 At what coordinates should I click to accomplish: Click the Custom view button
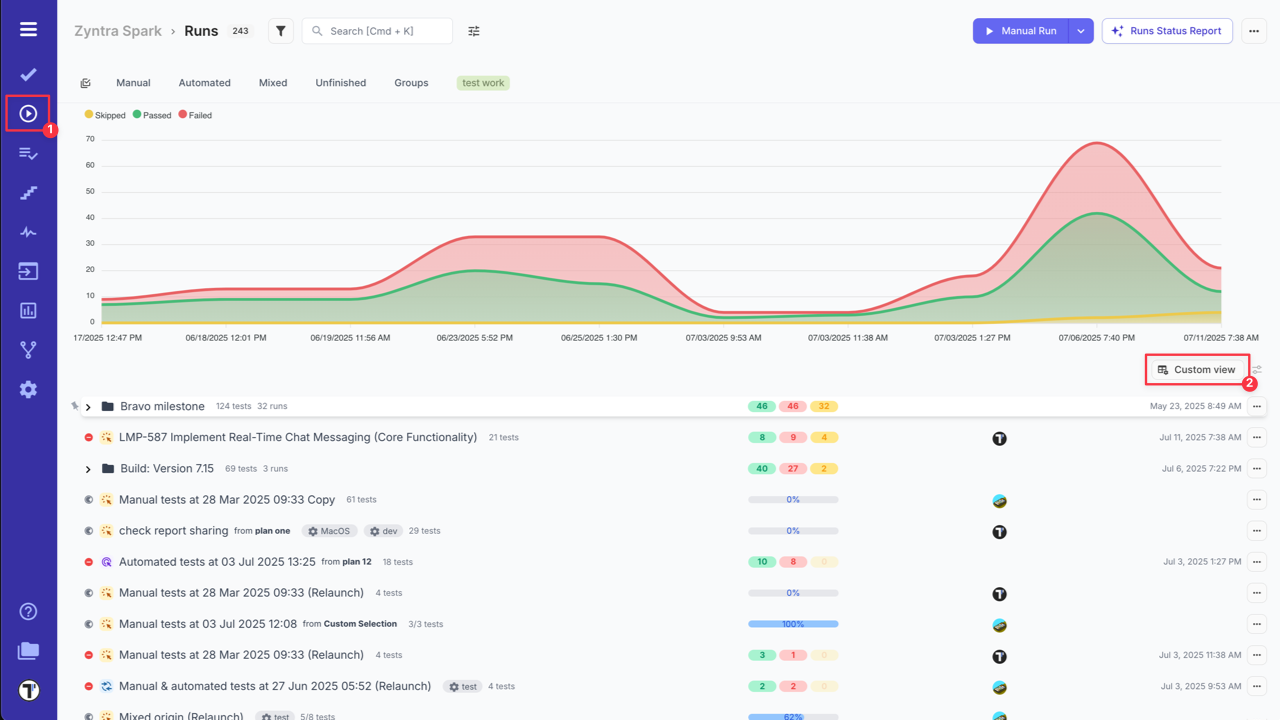pos(1197,370)
